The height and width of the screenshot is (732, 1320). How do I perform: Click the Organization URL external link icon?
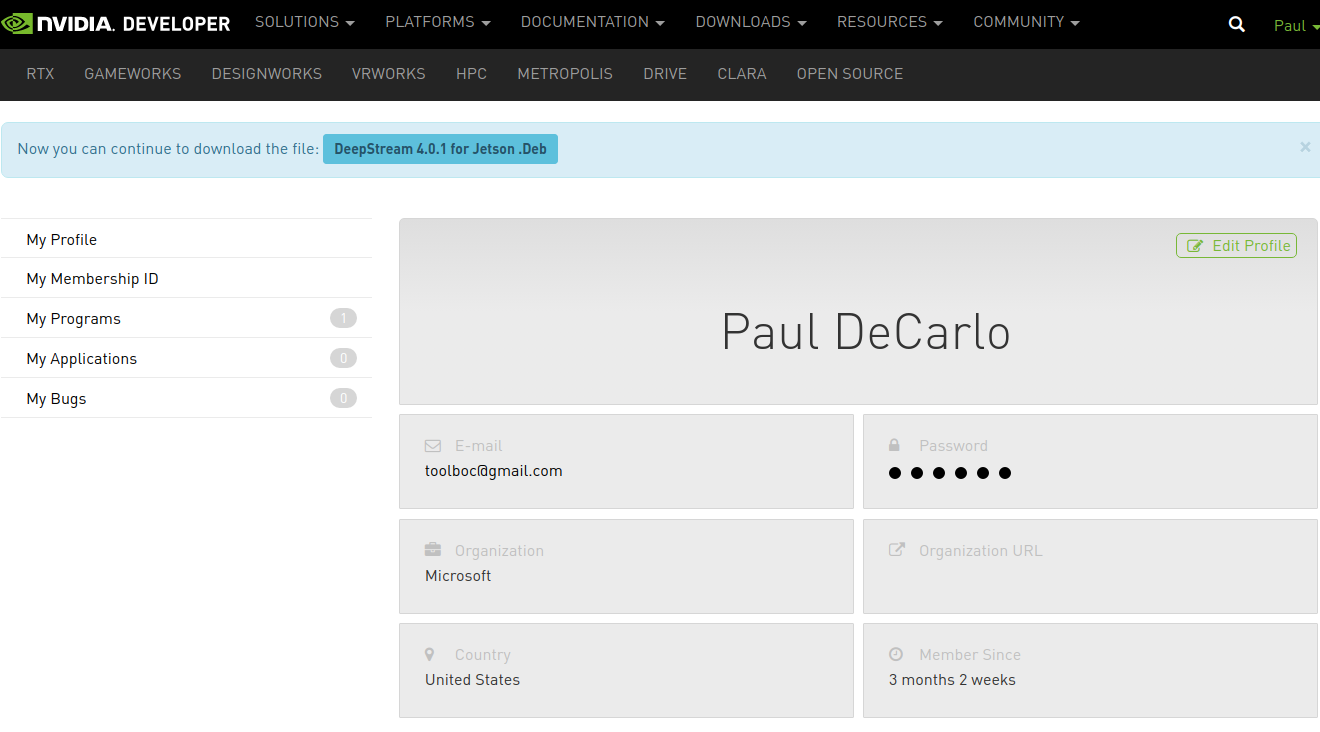(x=897, y=550)
